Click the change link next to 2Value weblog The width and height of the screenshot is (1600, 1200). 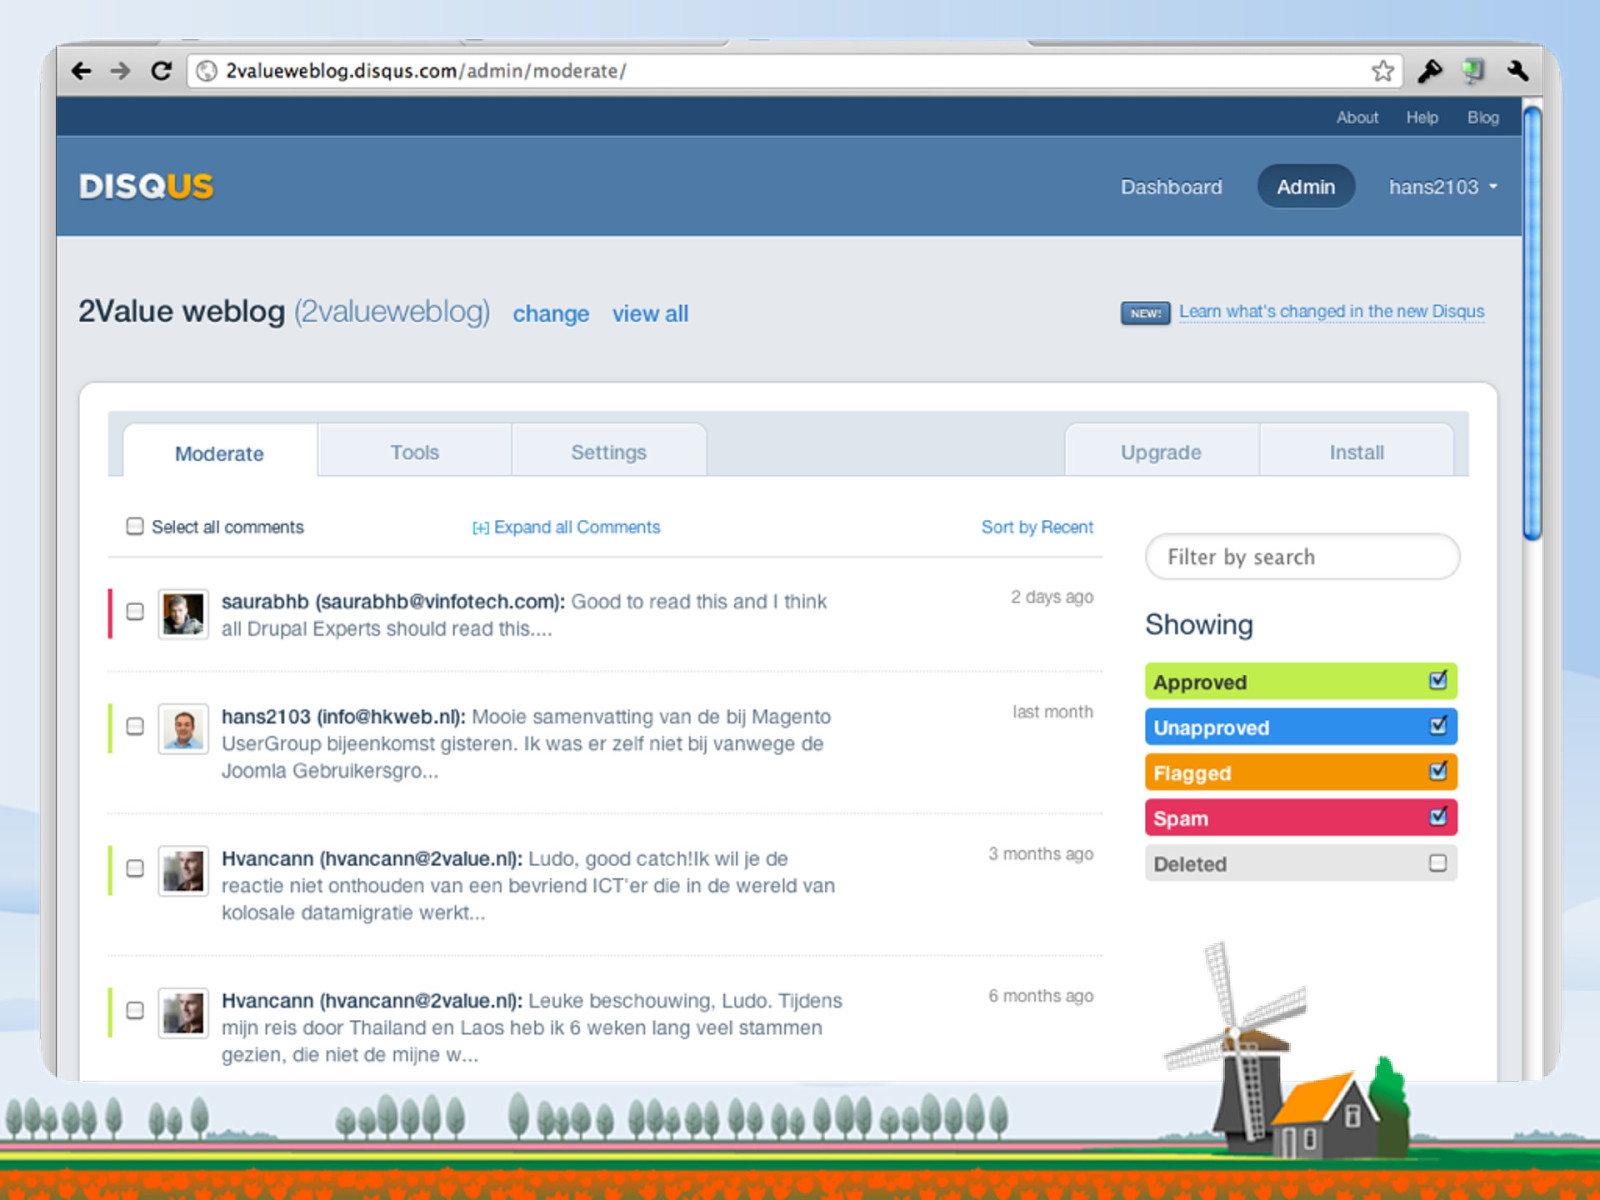(551, 314)
